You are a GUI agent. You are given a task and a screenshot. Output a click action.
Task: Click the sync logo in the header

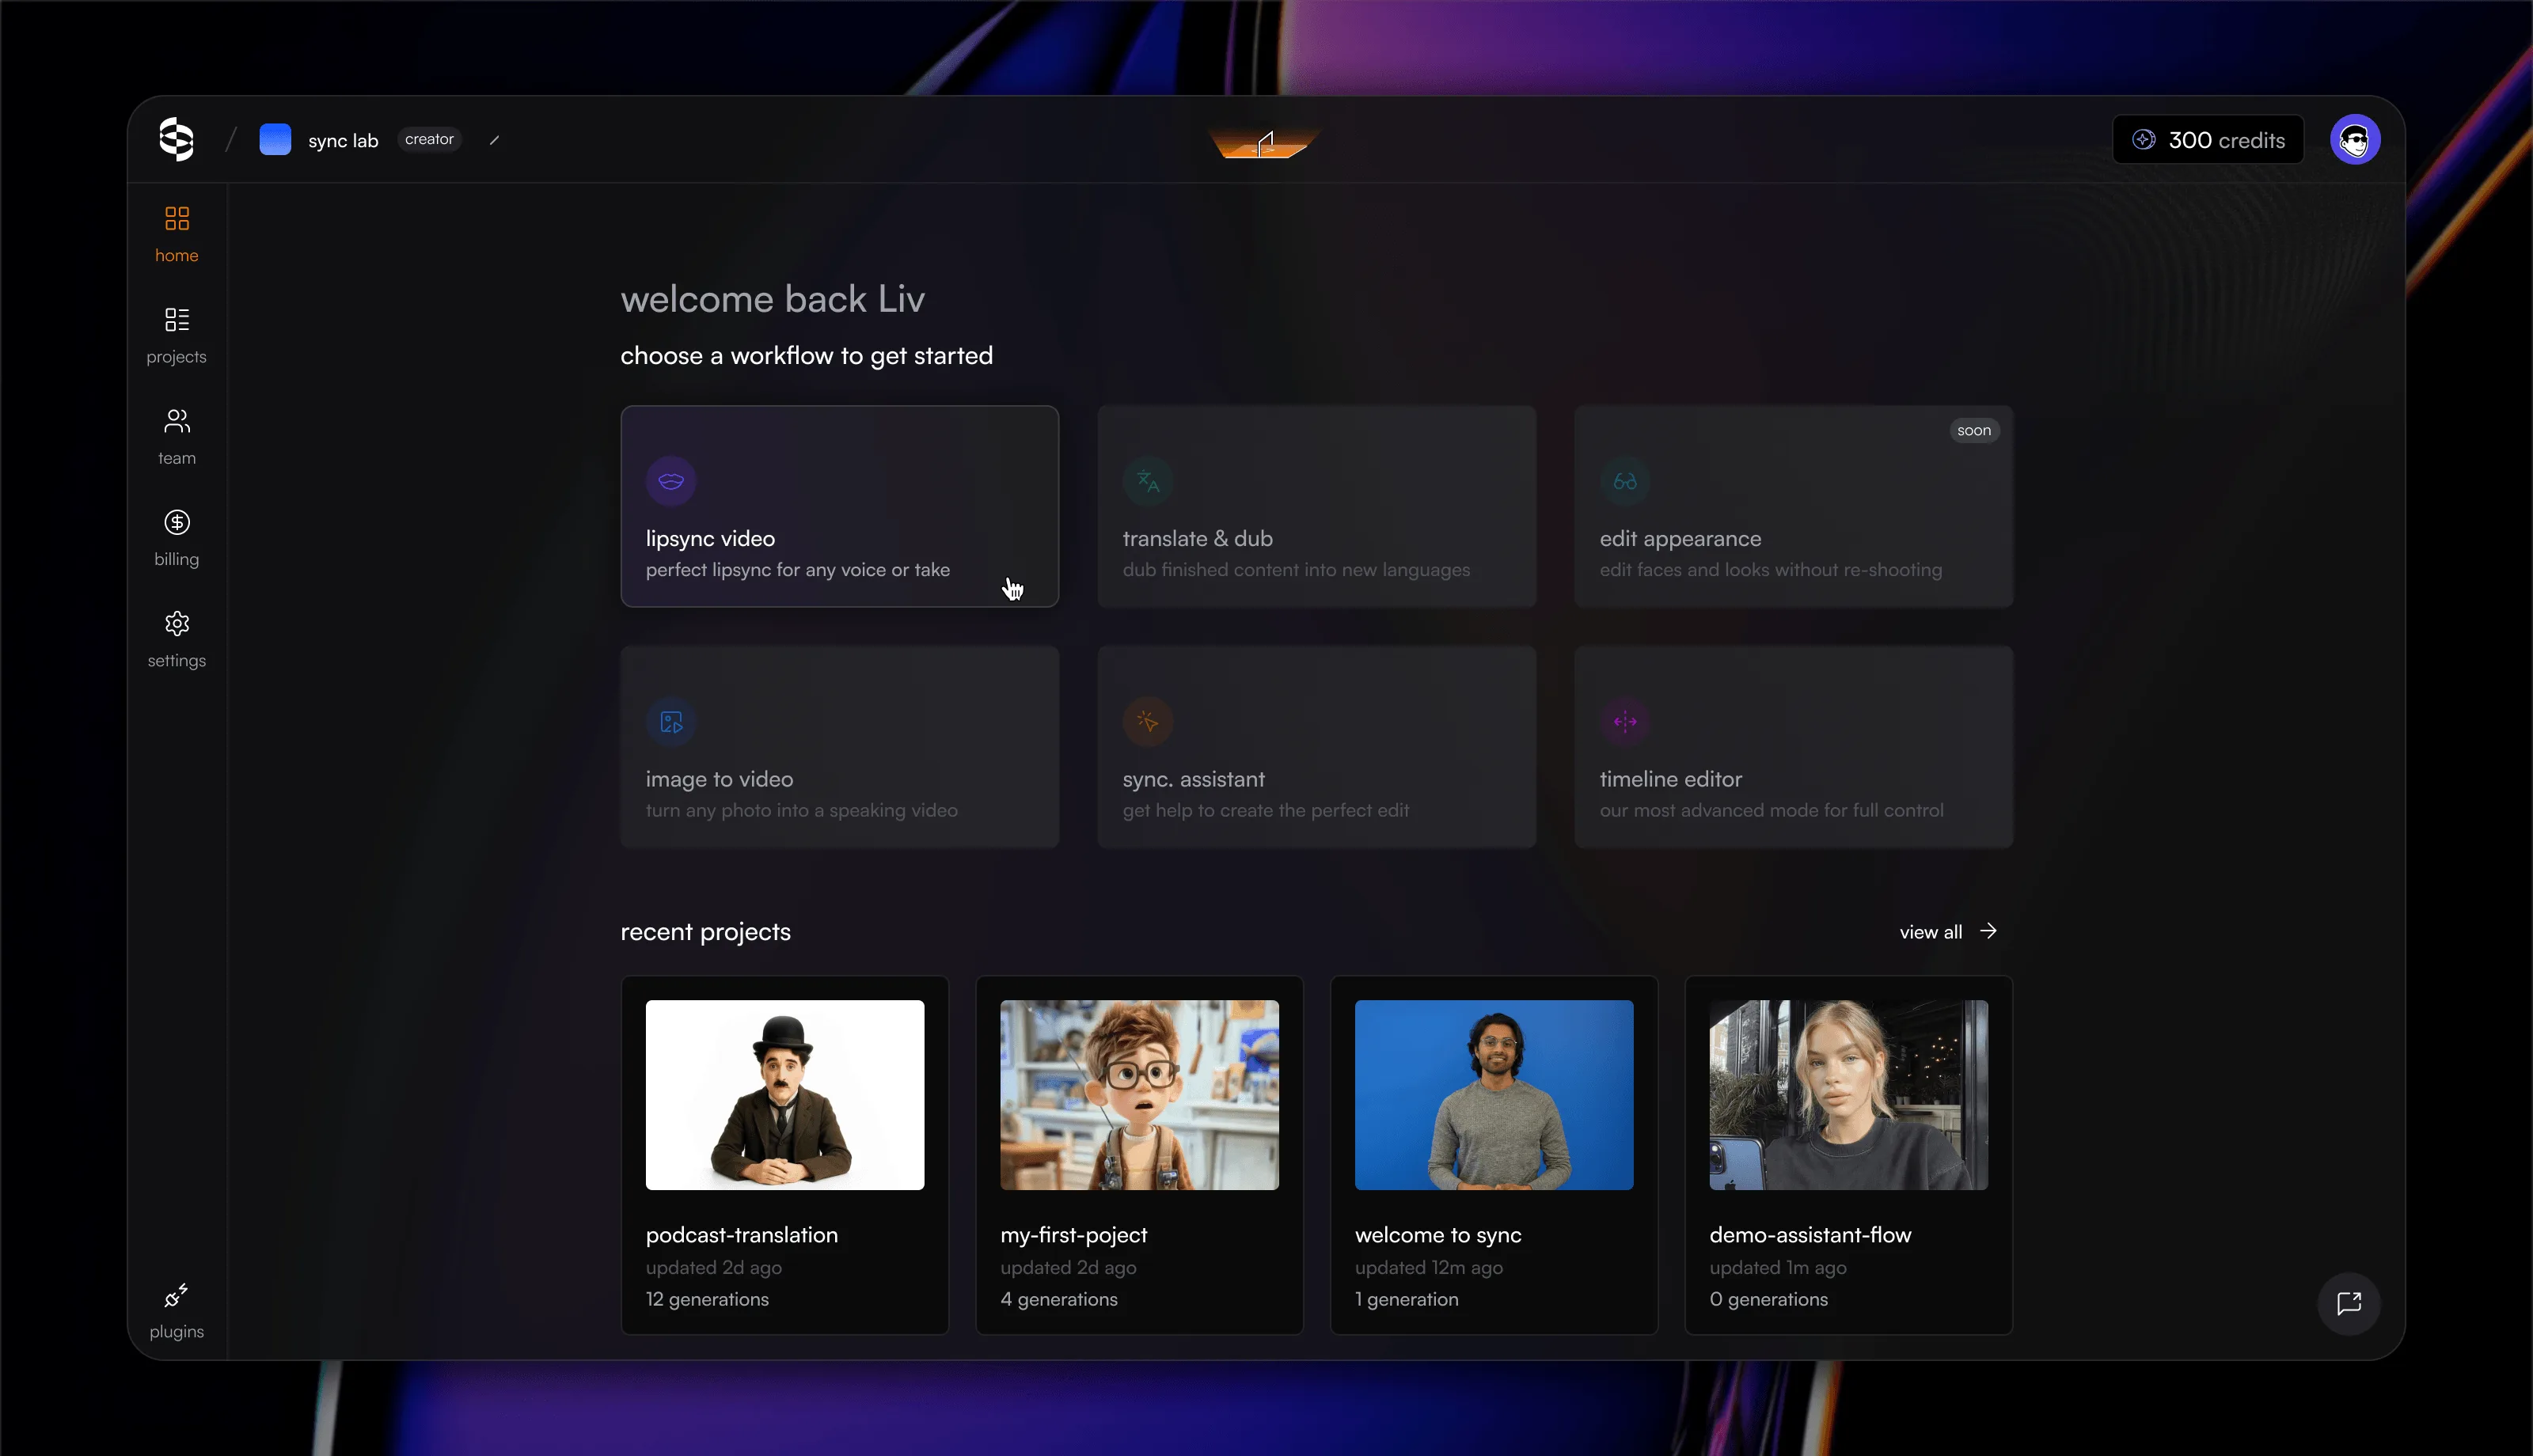176,139
